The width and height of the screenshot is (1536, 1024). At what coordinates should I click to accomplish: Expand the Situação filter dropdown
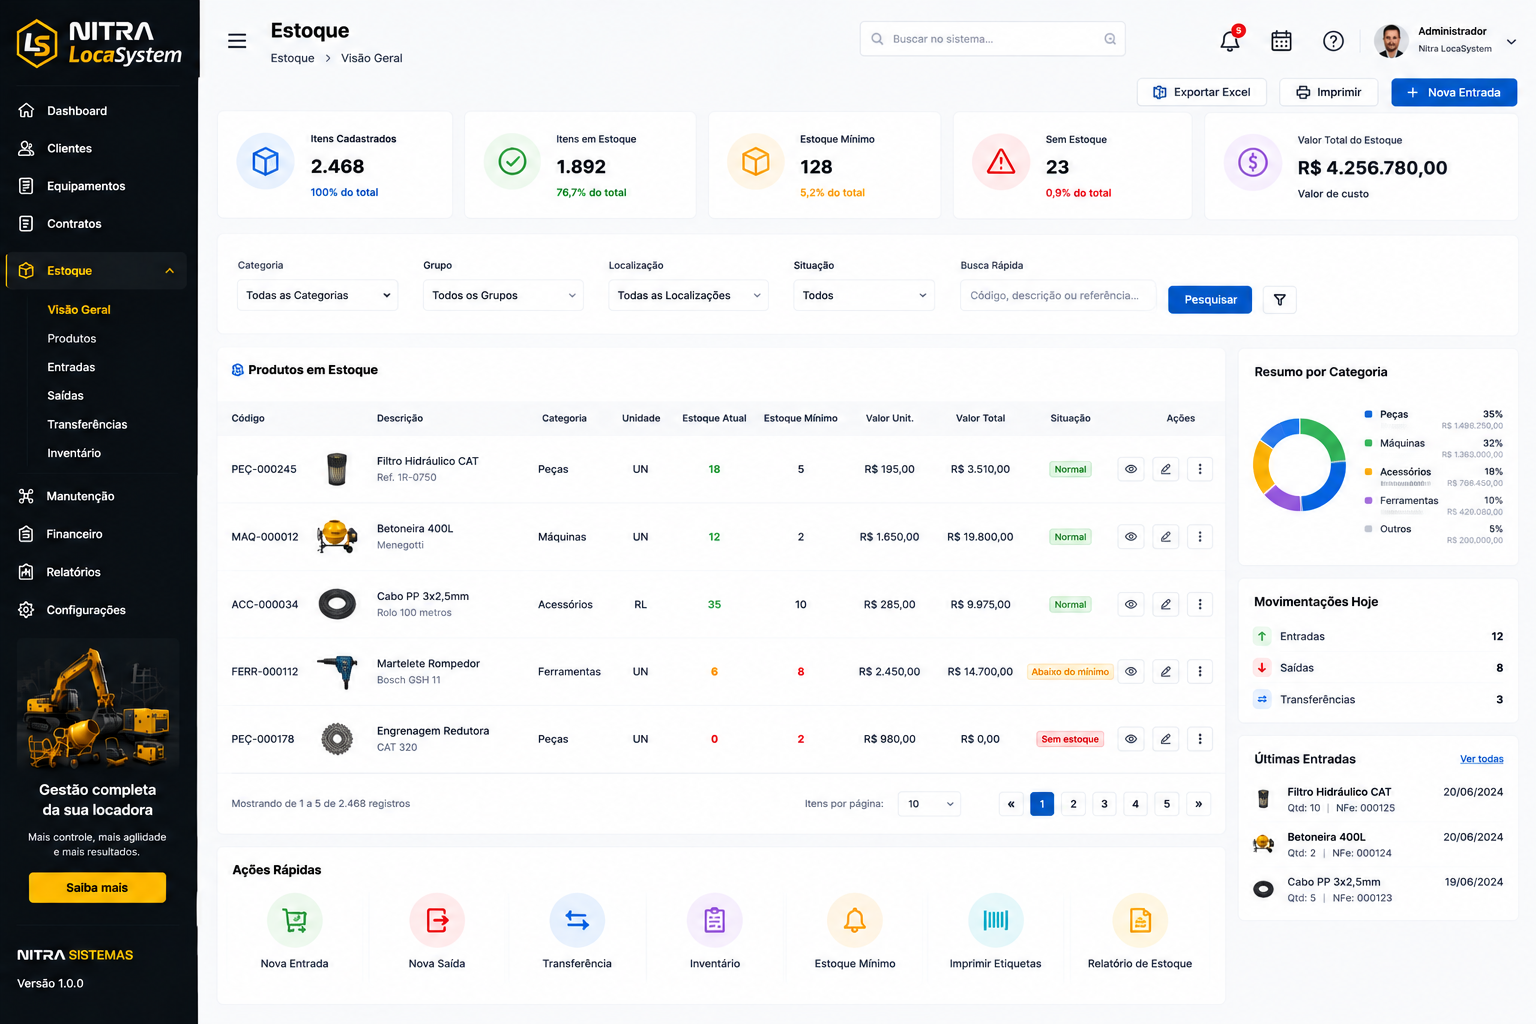[x=864, y=295]
